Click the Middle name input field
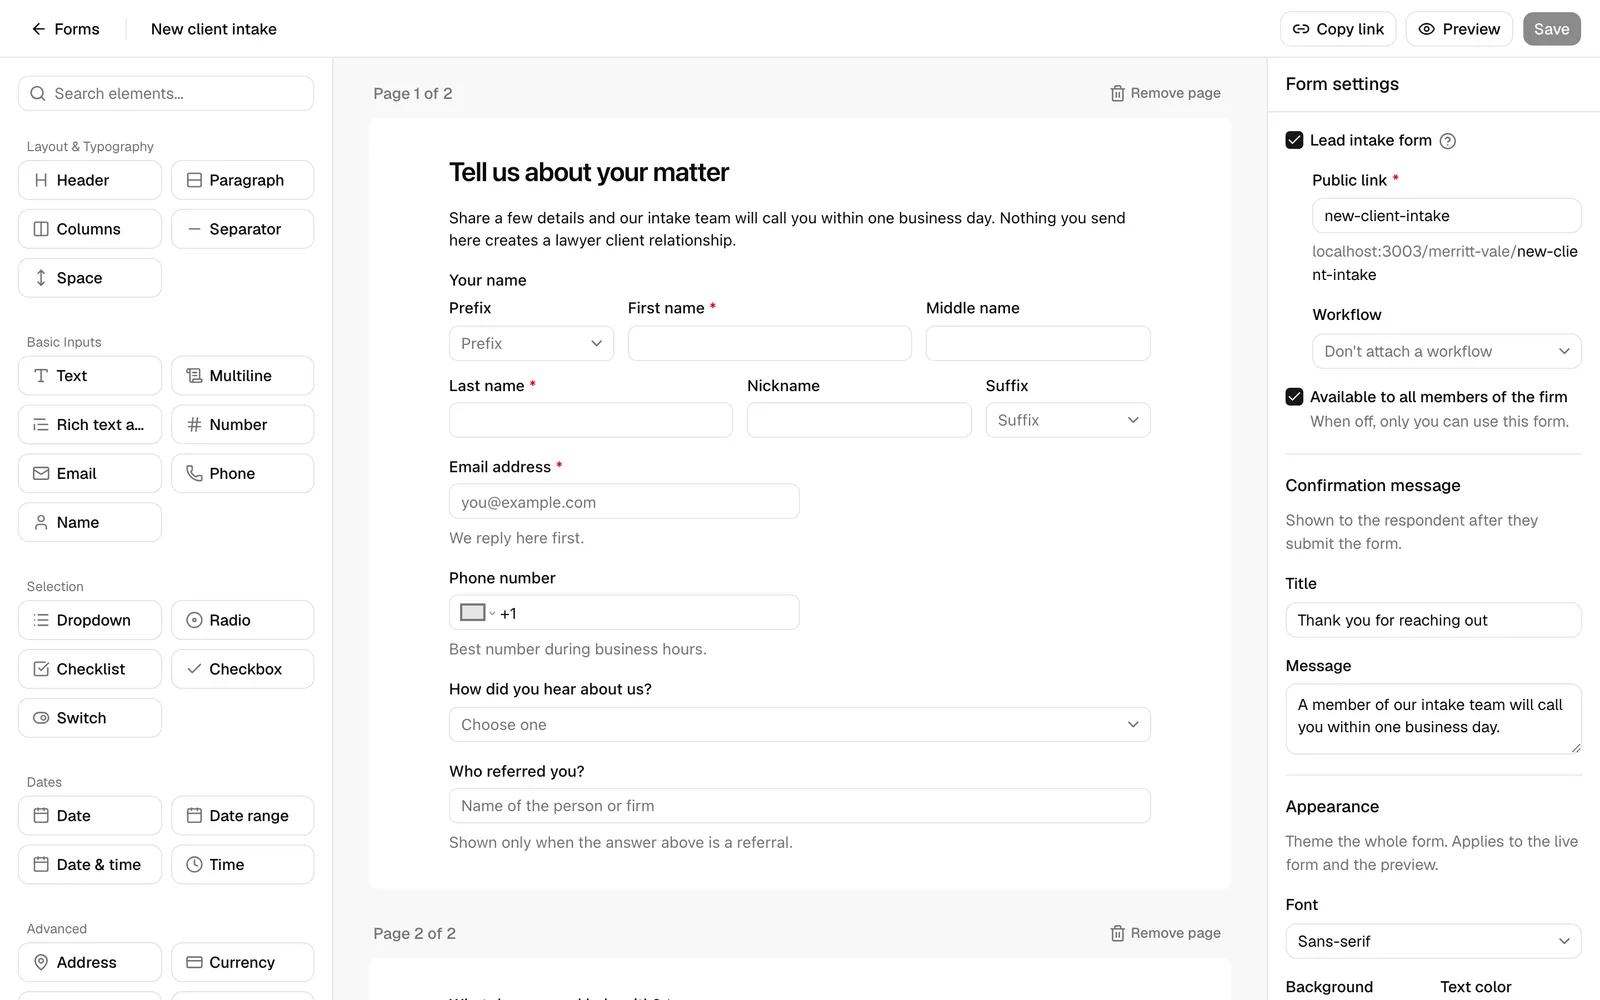The image size is (1600, 1000). (x=1038, y=343)
